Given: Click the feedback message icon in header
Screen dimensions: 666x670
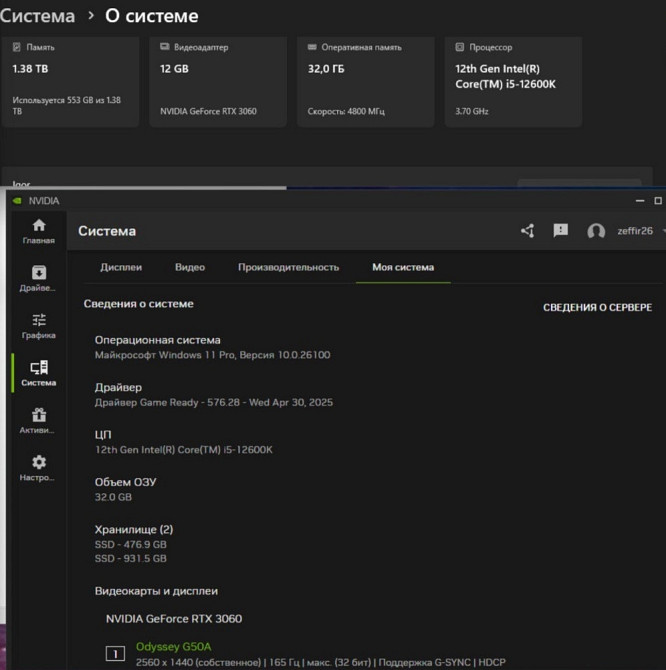Looking at the screenshot, I should pyautogui.click(x=560, y=231).
